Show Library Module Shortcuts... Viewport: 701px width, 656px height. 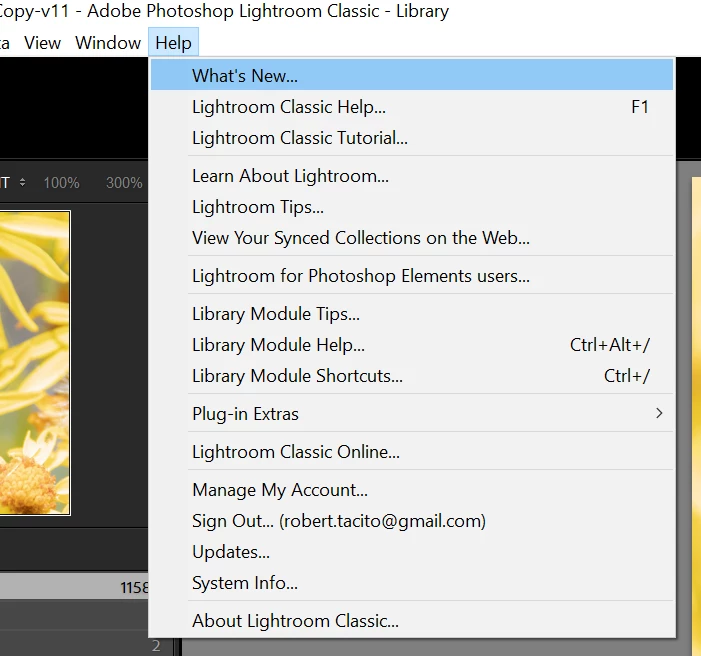[x=412, y=376]
